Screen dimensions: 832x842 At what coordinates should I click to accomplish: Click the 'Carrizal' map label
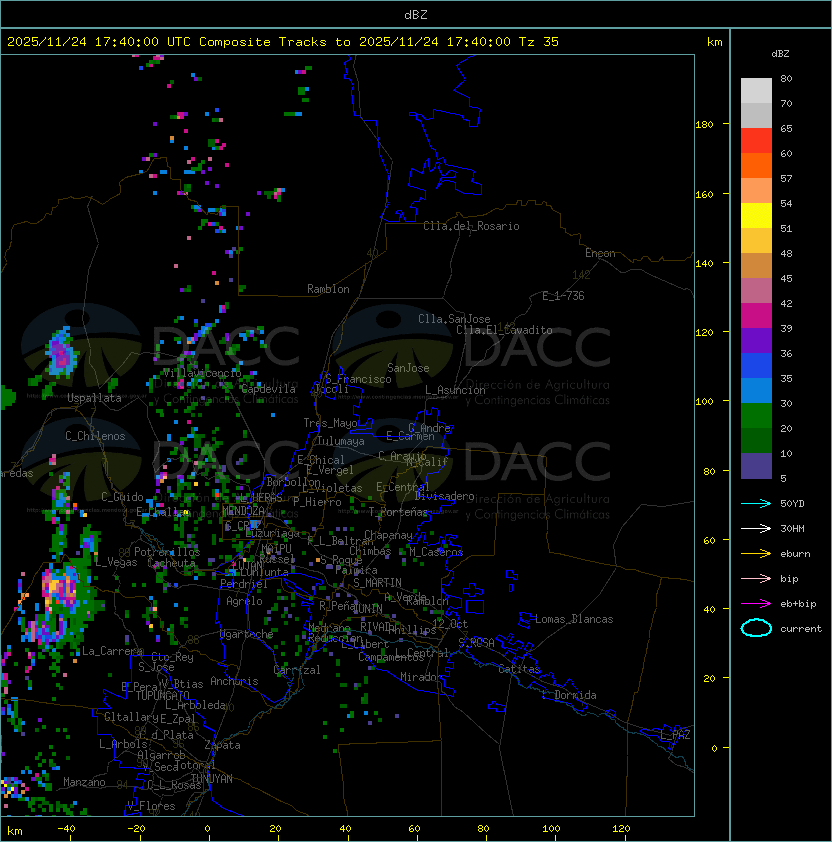[x=297, y=670]
